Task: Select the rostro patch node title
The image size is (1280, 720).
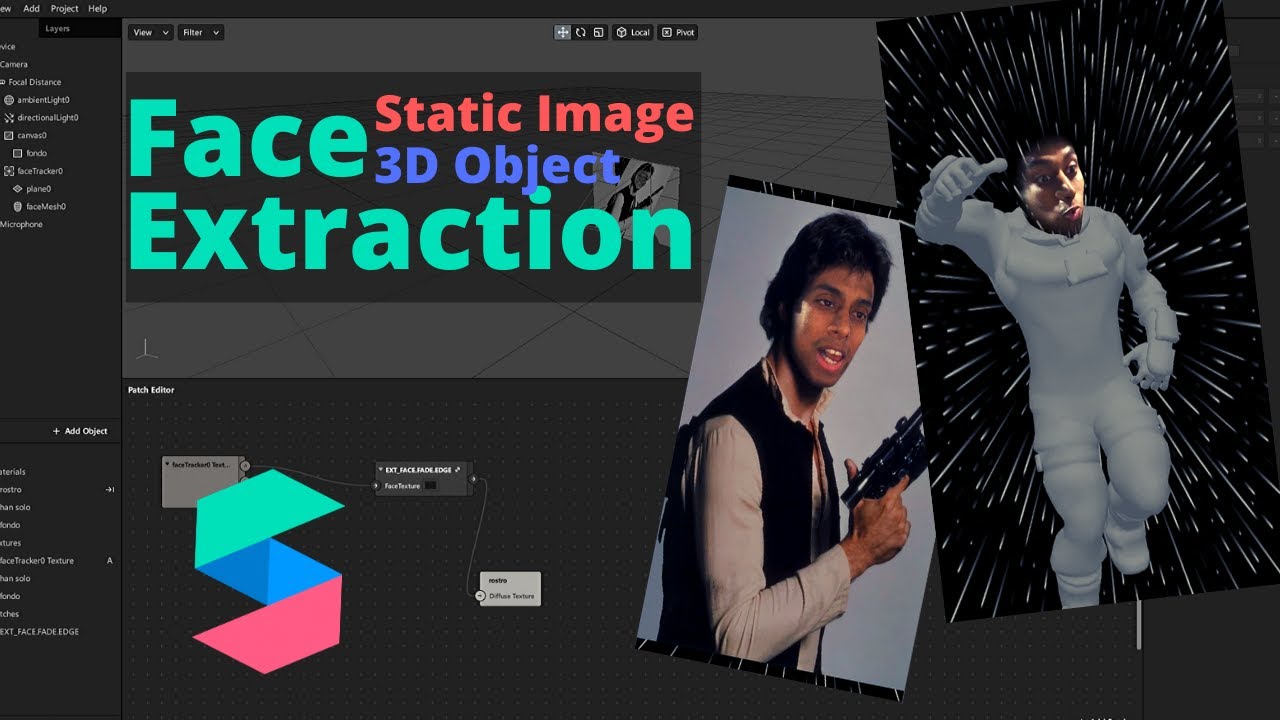Action: [498, 580]
